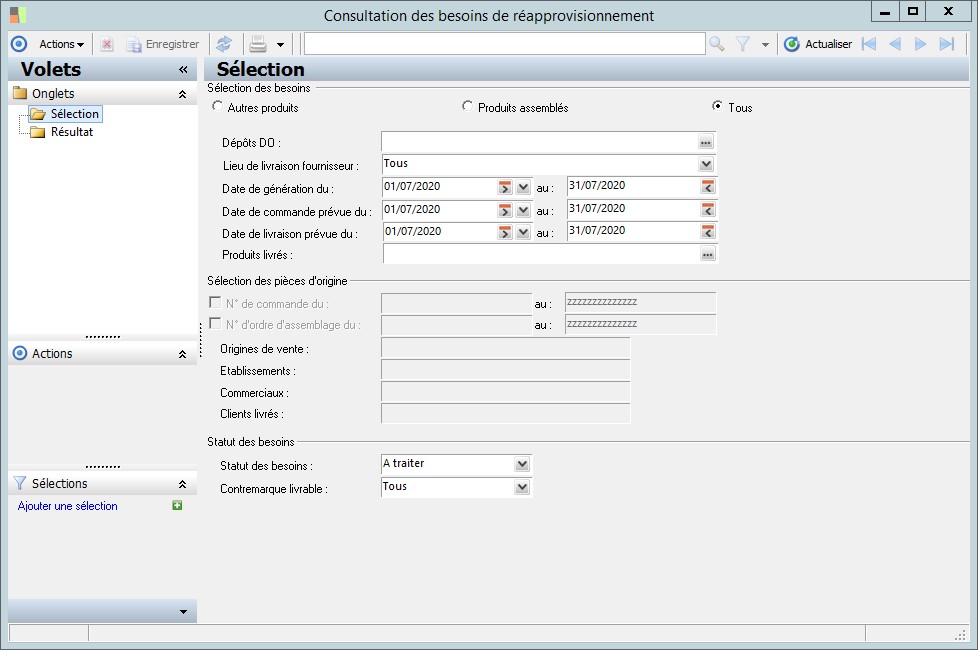
Task: Click the ellipsis button for Produits livrés
Action: (707, 255)
